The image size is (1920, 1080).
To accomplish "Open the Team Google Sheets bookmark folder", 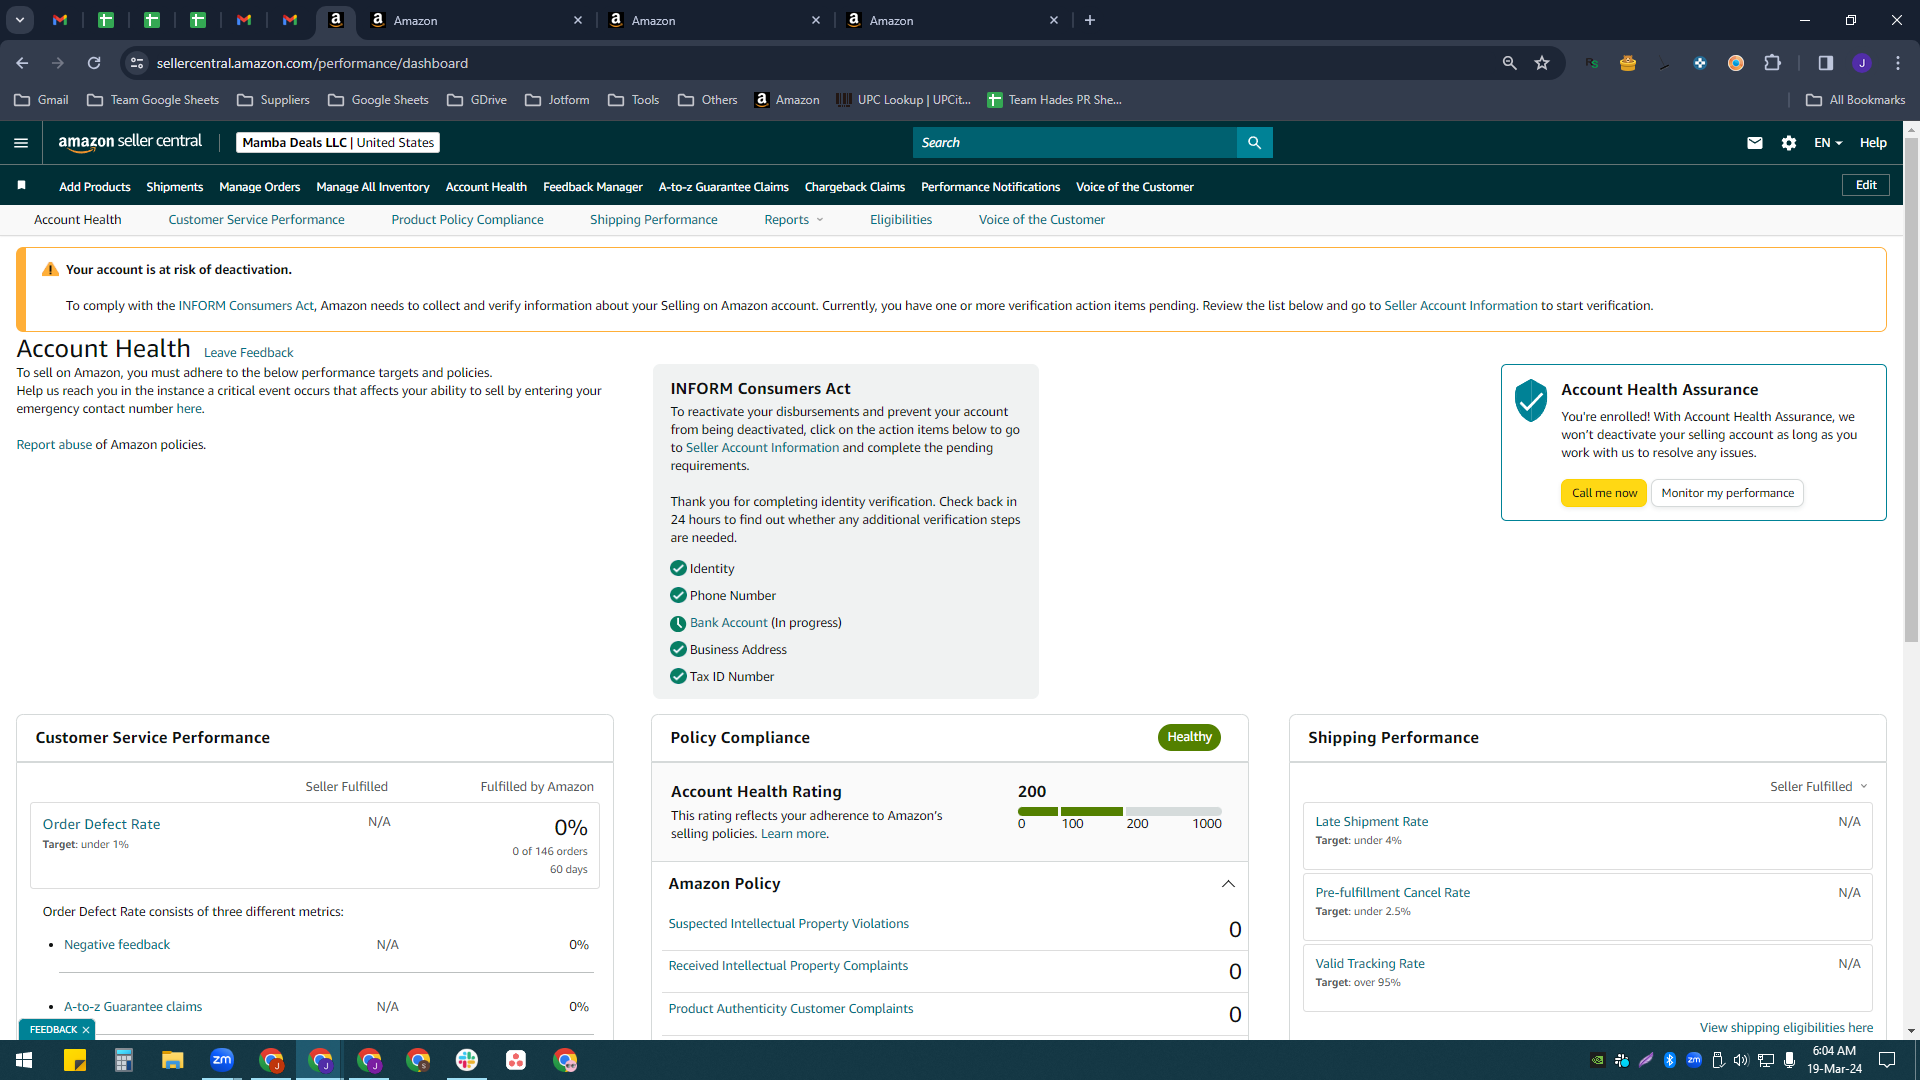I will click(153, 100).
